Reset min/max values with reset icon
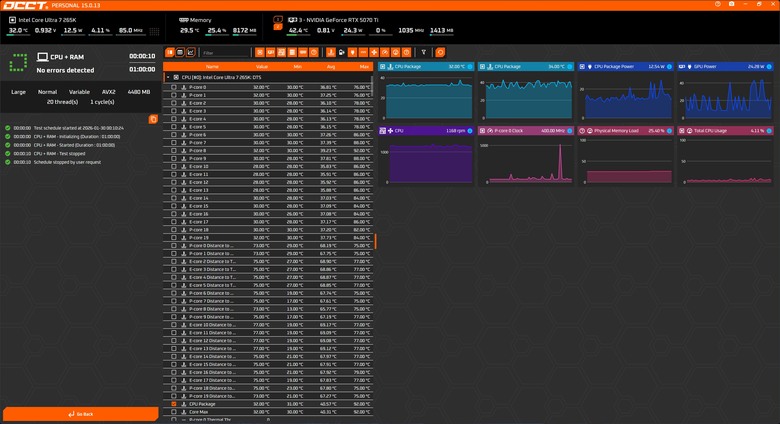 coord(440,52)
